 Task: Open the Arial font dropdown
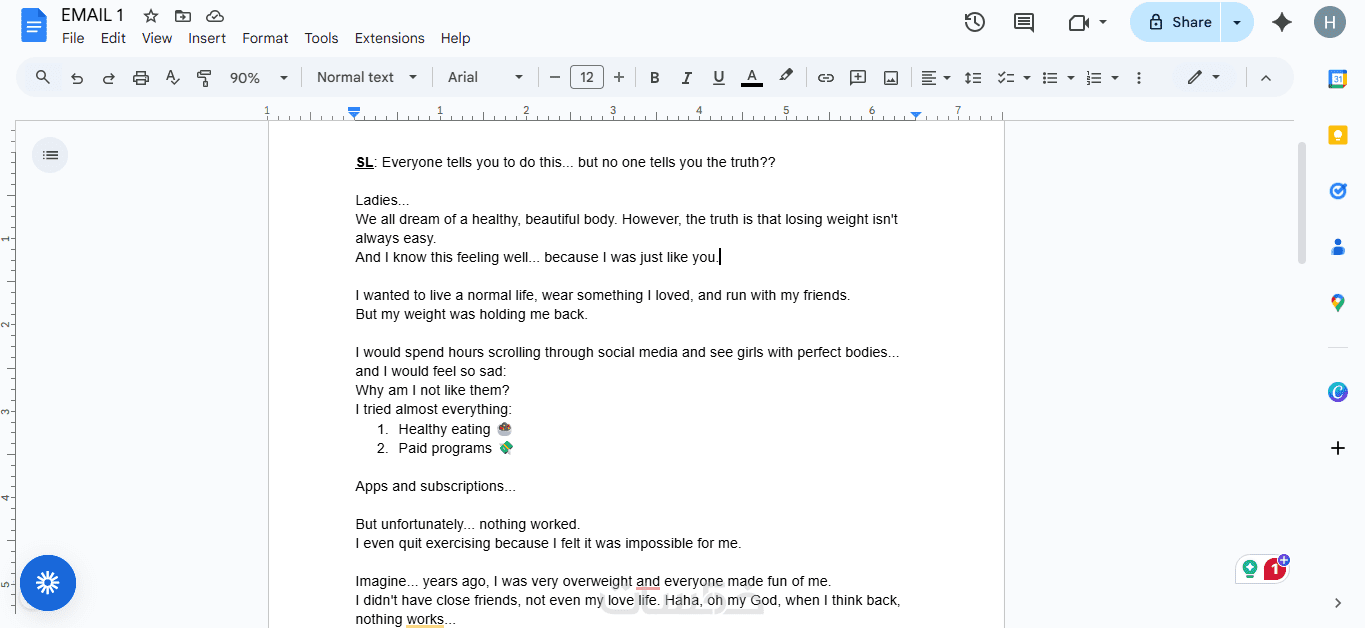[x=485, y=77]
